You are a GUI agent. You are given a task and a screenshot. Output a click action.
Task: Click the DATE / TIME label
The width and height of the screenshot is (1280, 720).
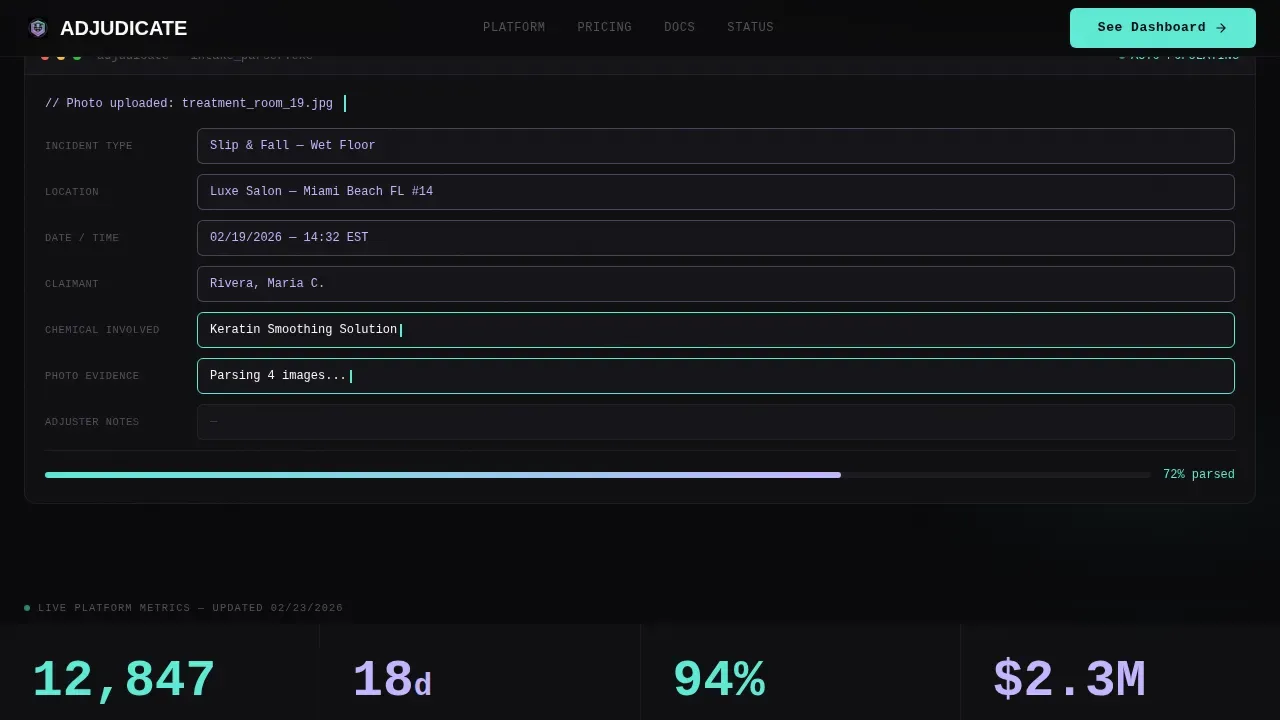(82, 238)
